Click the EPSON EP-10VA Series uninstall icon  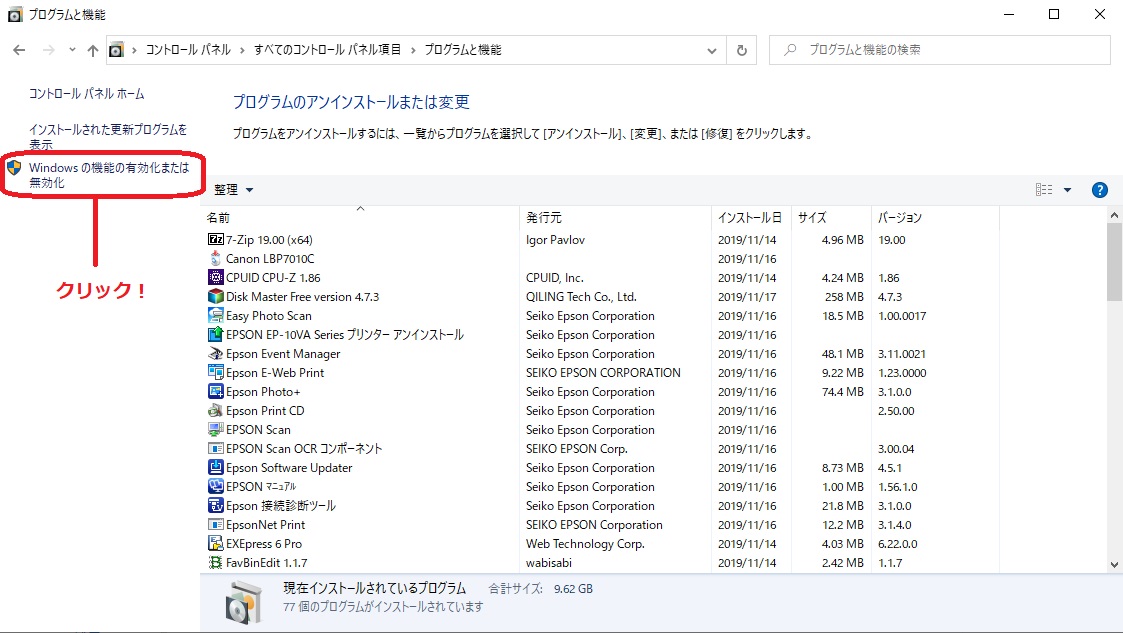click(x=216, y=334)
